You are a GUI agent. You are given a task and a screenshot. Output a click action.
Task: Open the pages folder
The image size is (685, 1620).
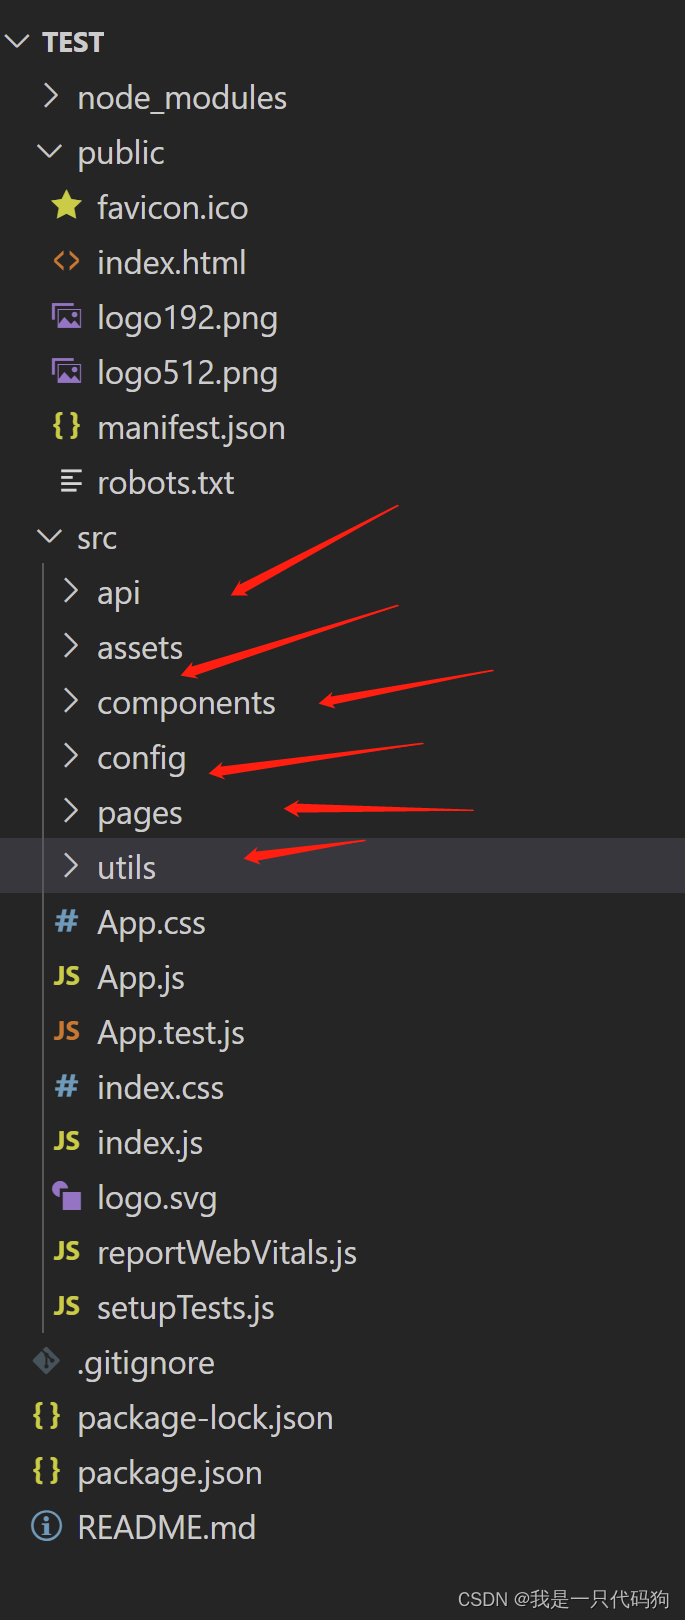coord(139,811)
